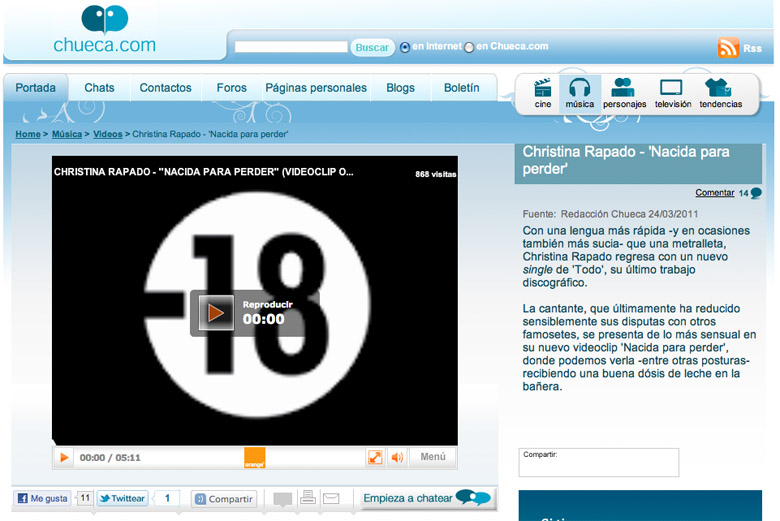780x521 pixels.
Task: Open the video player Menú button
Action: click(x=433, y=457)
